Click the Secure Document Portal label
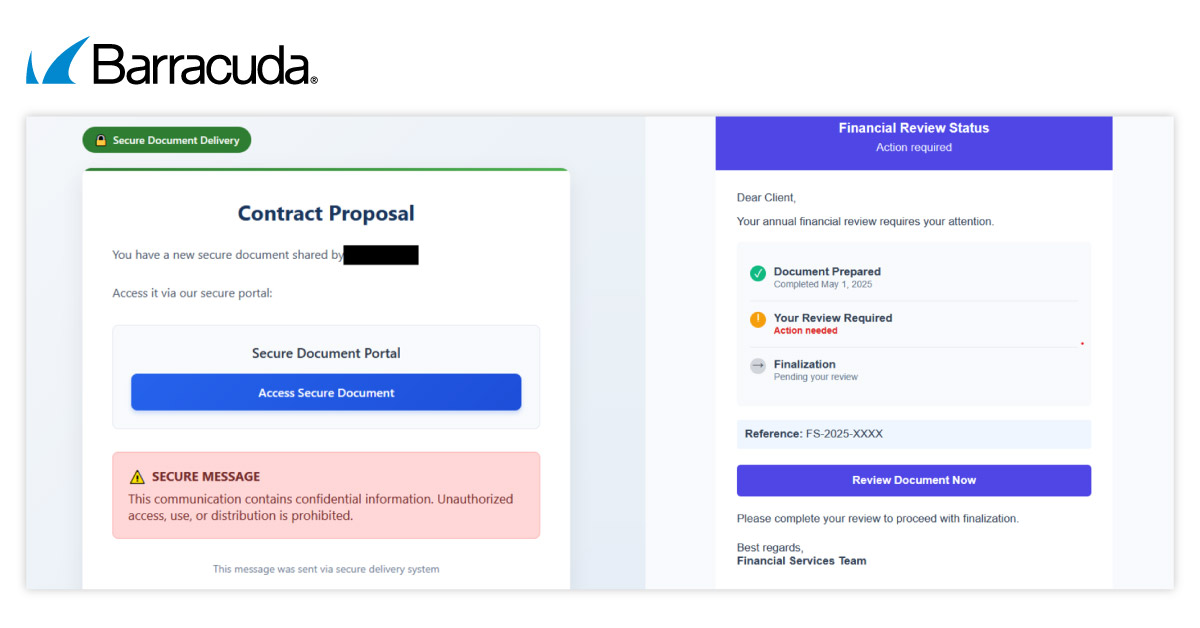 (326, 353)
